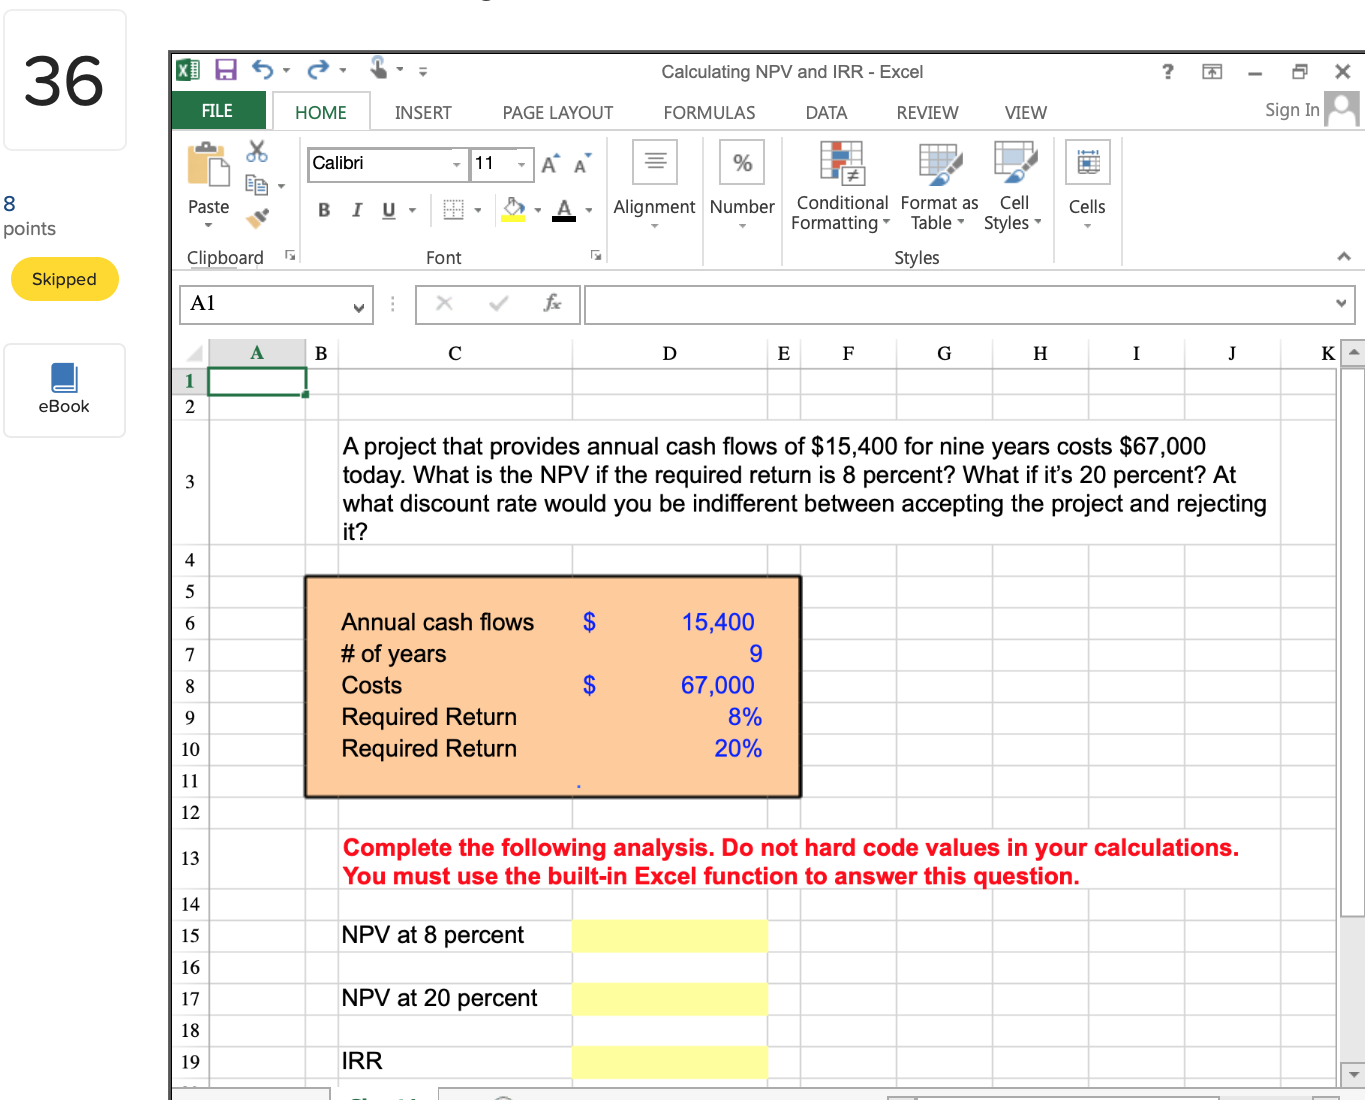This screenshot has height=1100, width=1365.
Task: Toggle Italic formatting
Action: pos(356,211)
